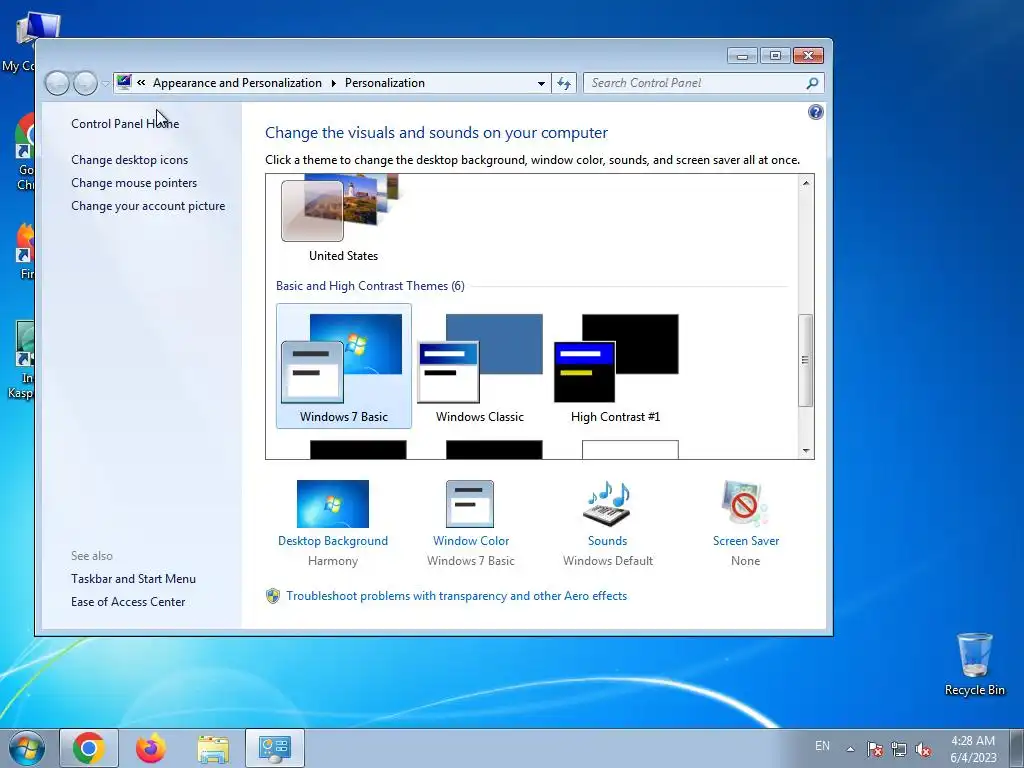This screenshot has width=1024, height=768.
Task: Select the Windows Classic theme
Action: click(x=480, y=366)
